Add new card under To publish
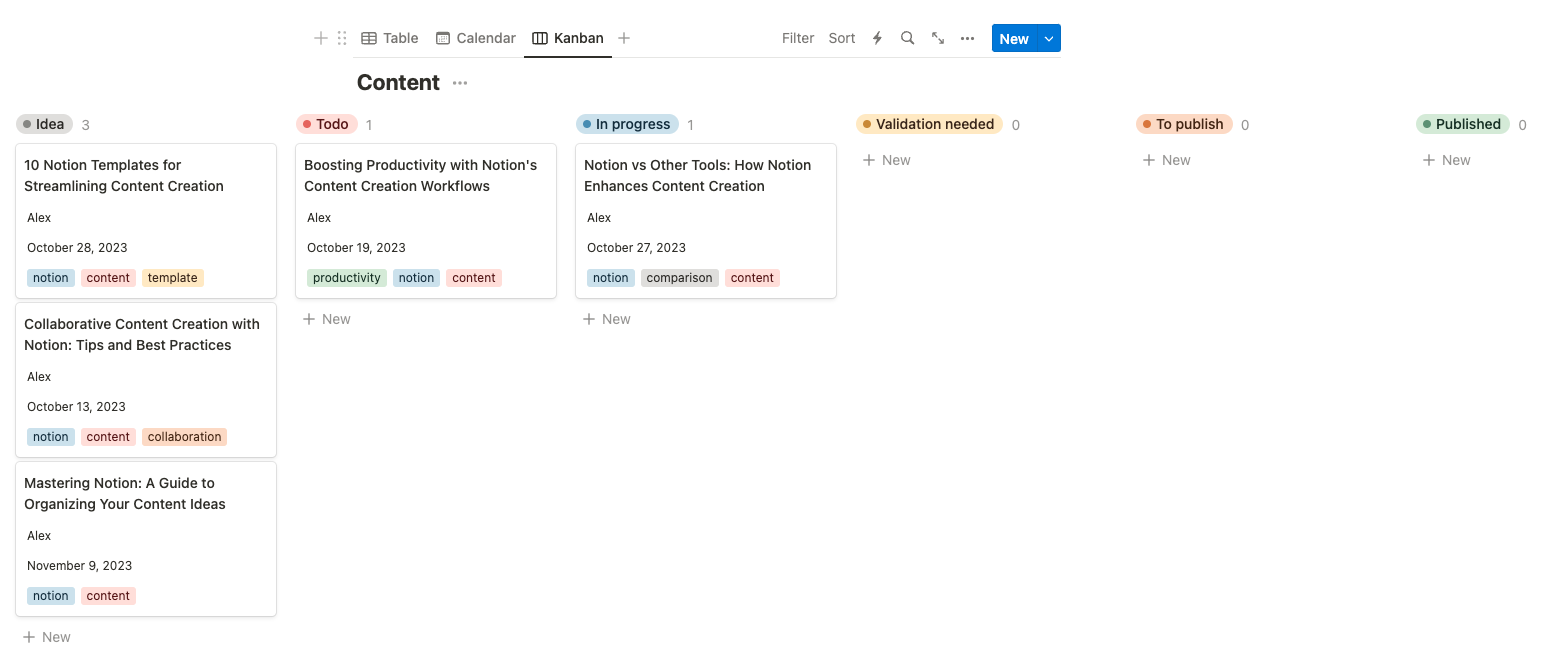This screenshot has height=655, width=1562. pyautogui.click(x=1167, y=160)
